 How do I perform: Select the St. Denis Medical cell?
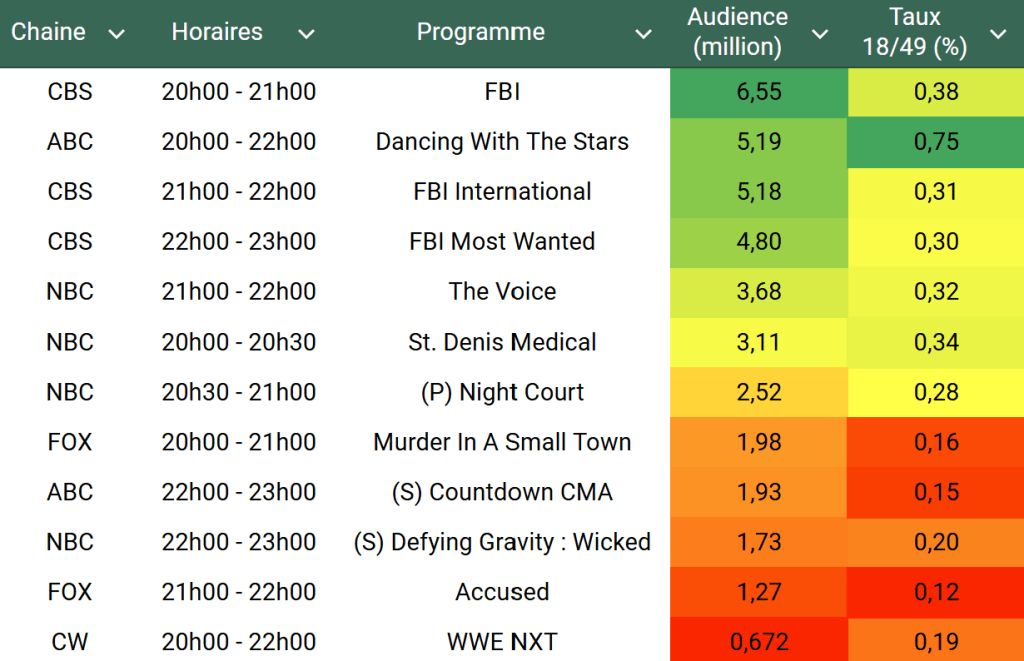502,342
